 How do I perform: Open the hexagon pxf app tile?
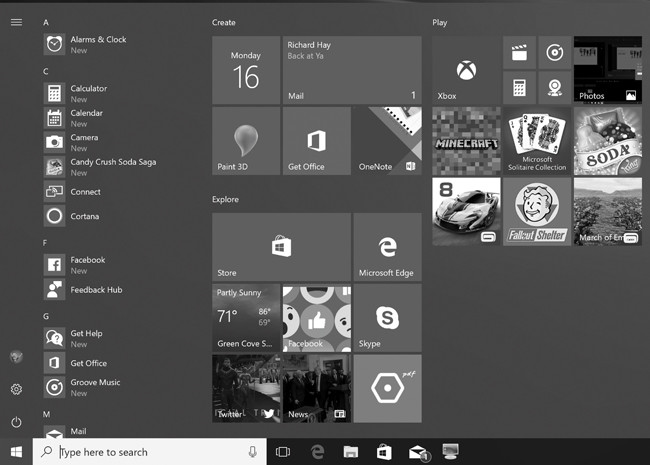click(388, 389)
